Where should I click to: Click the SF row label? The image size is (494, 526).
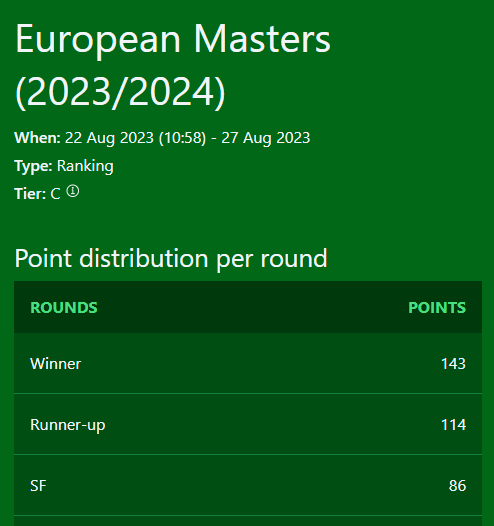[38, 486]
